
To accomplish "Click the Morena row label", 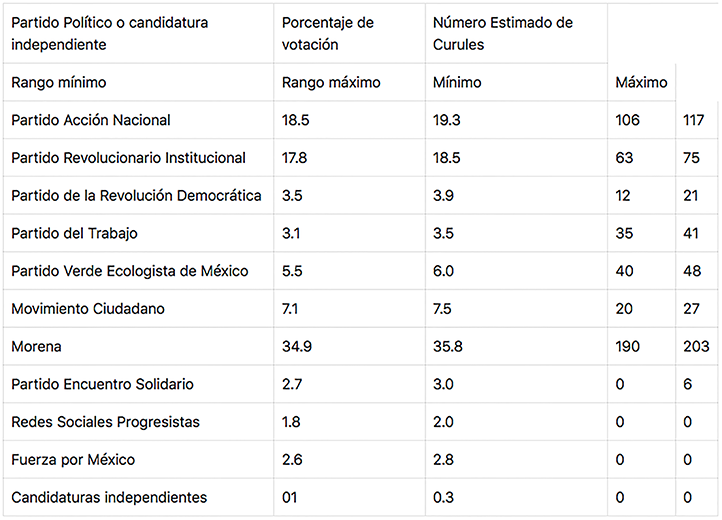I will pos(36,347).
